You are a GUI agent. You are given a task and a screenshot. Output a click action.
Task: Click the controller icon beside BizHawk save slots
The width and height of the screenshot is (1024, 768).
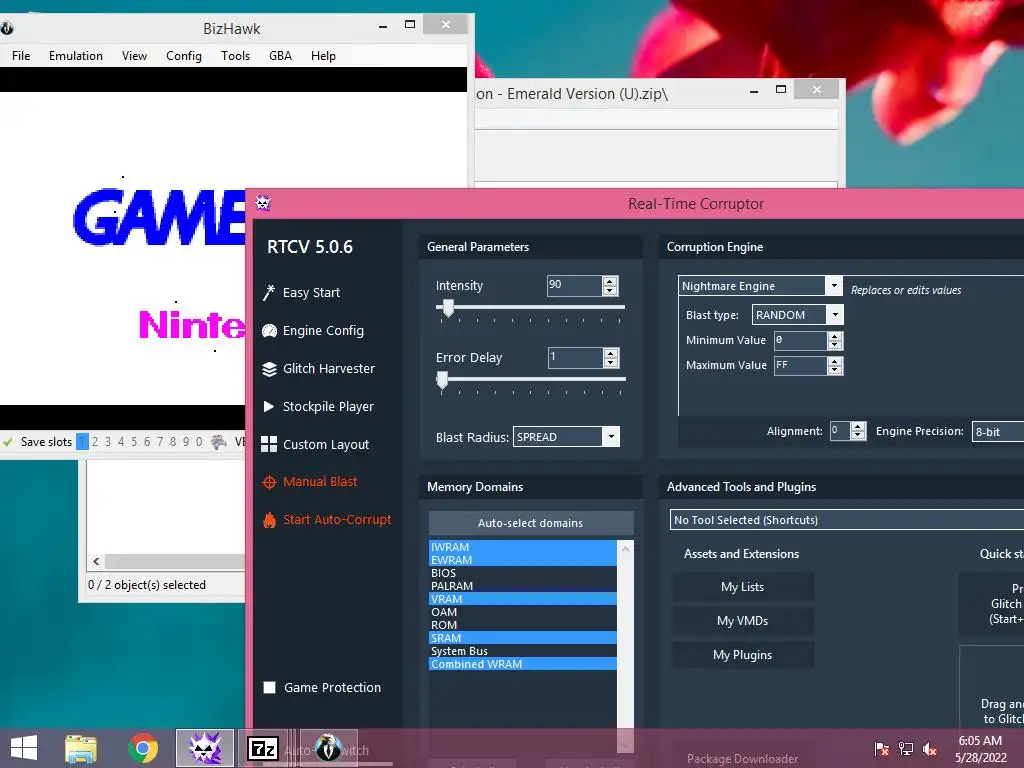point(219,442)
